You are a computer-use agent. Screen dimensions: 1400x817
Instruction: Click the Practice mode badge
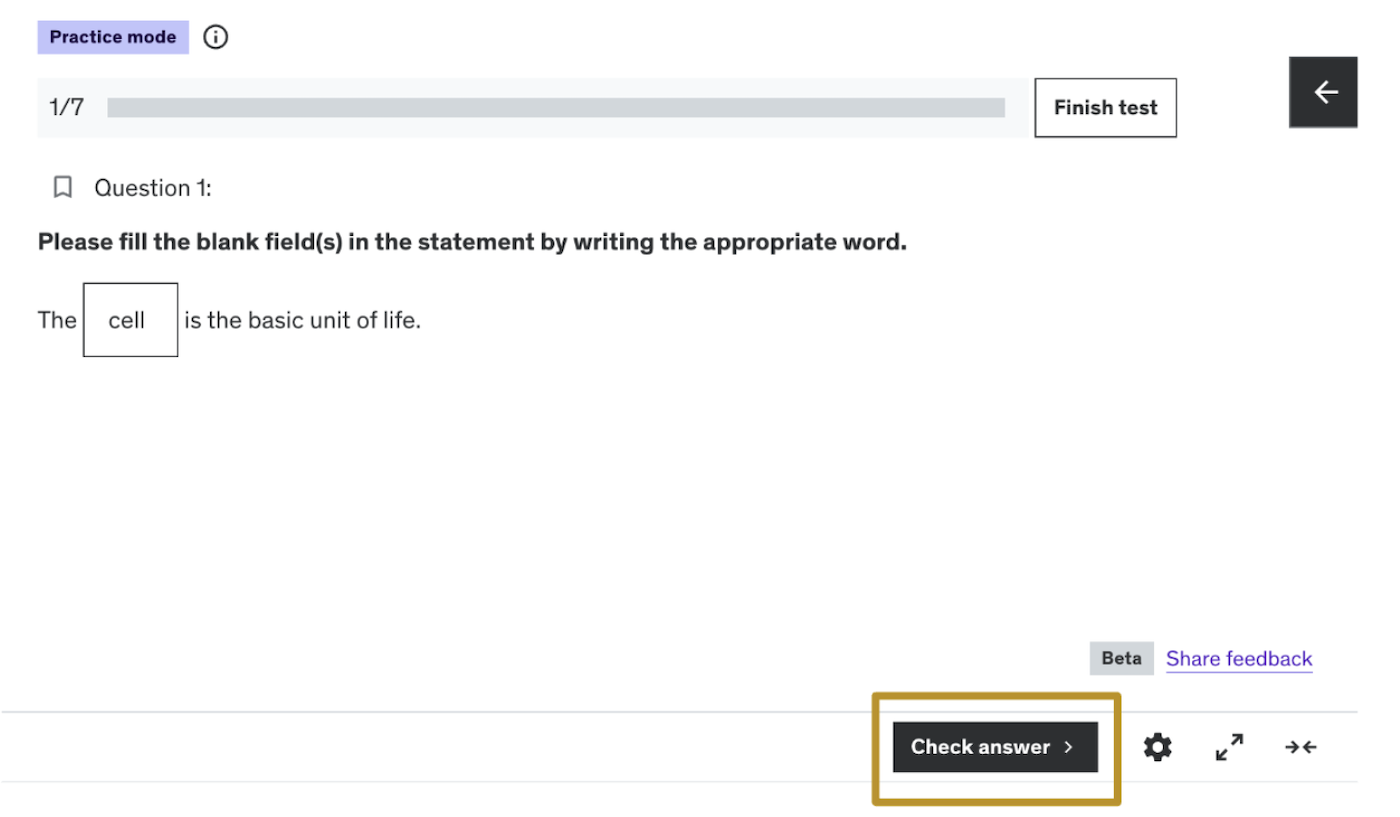tap(113, 38)
